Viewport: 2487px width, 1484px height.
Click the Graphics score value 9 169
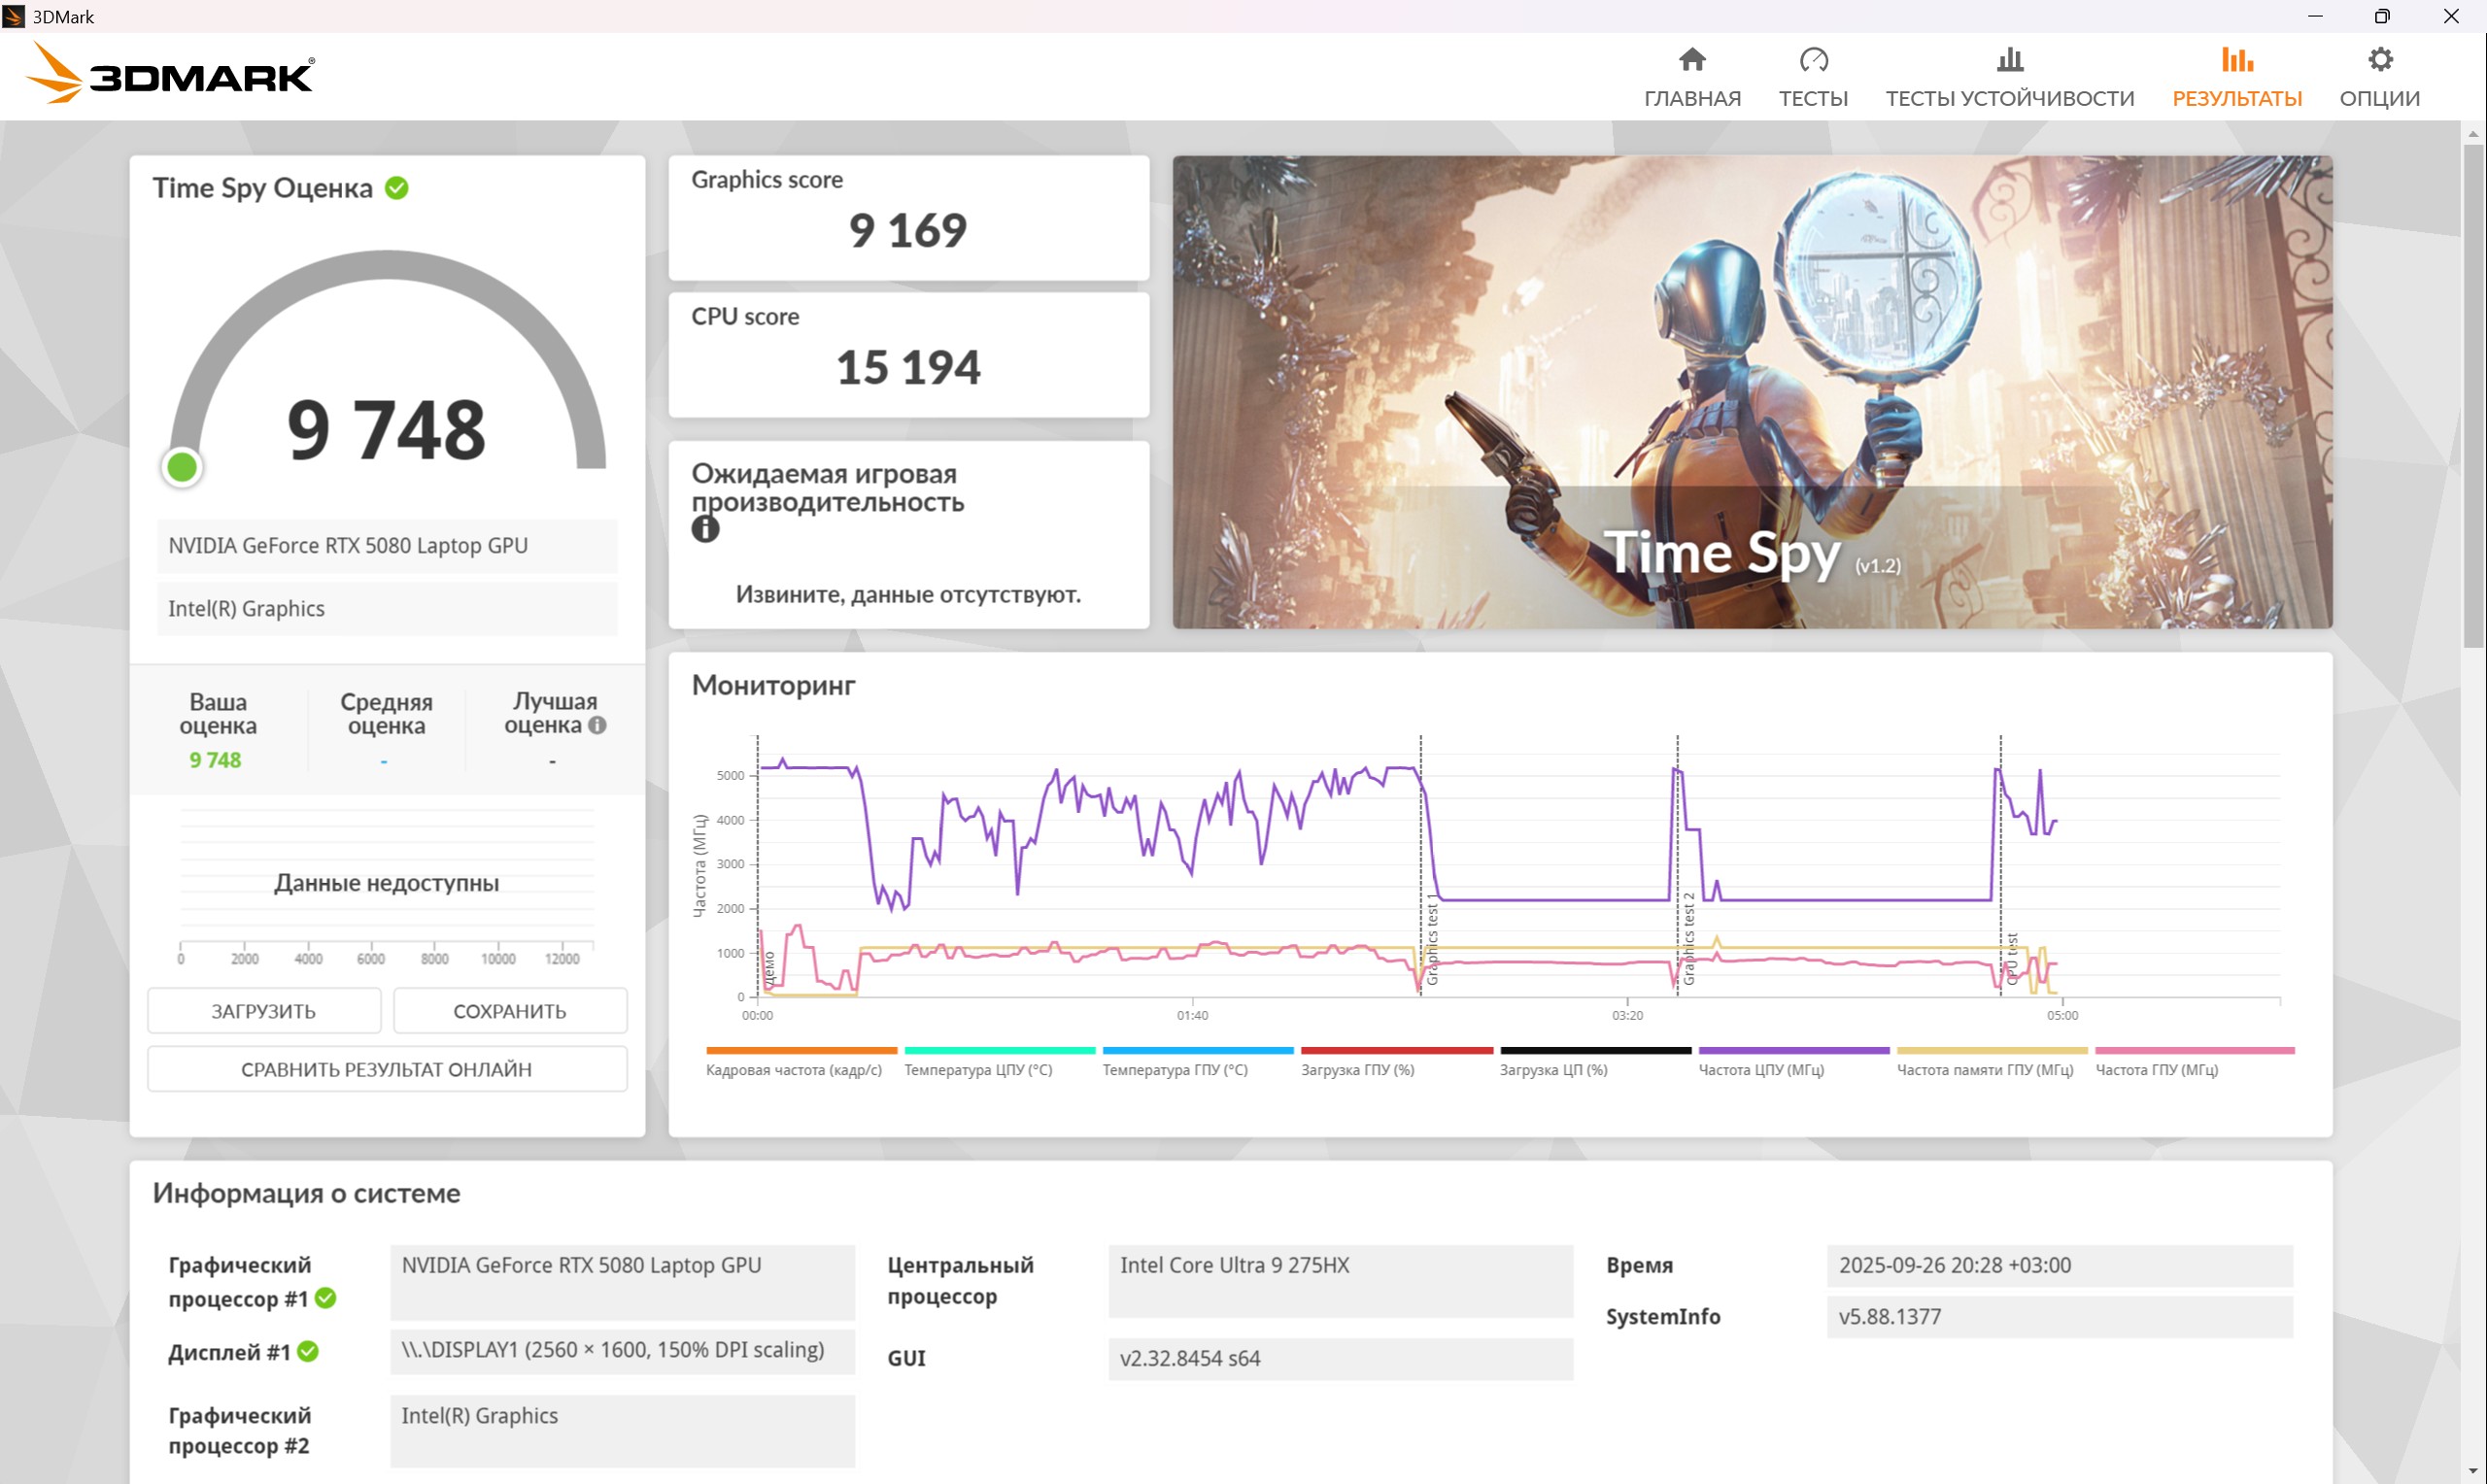pos(908,231)
